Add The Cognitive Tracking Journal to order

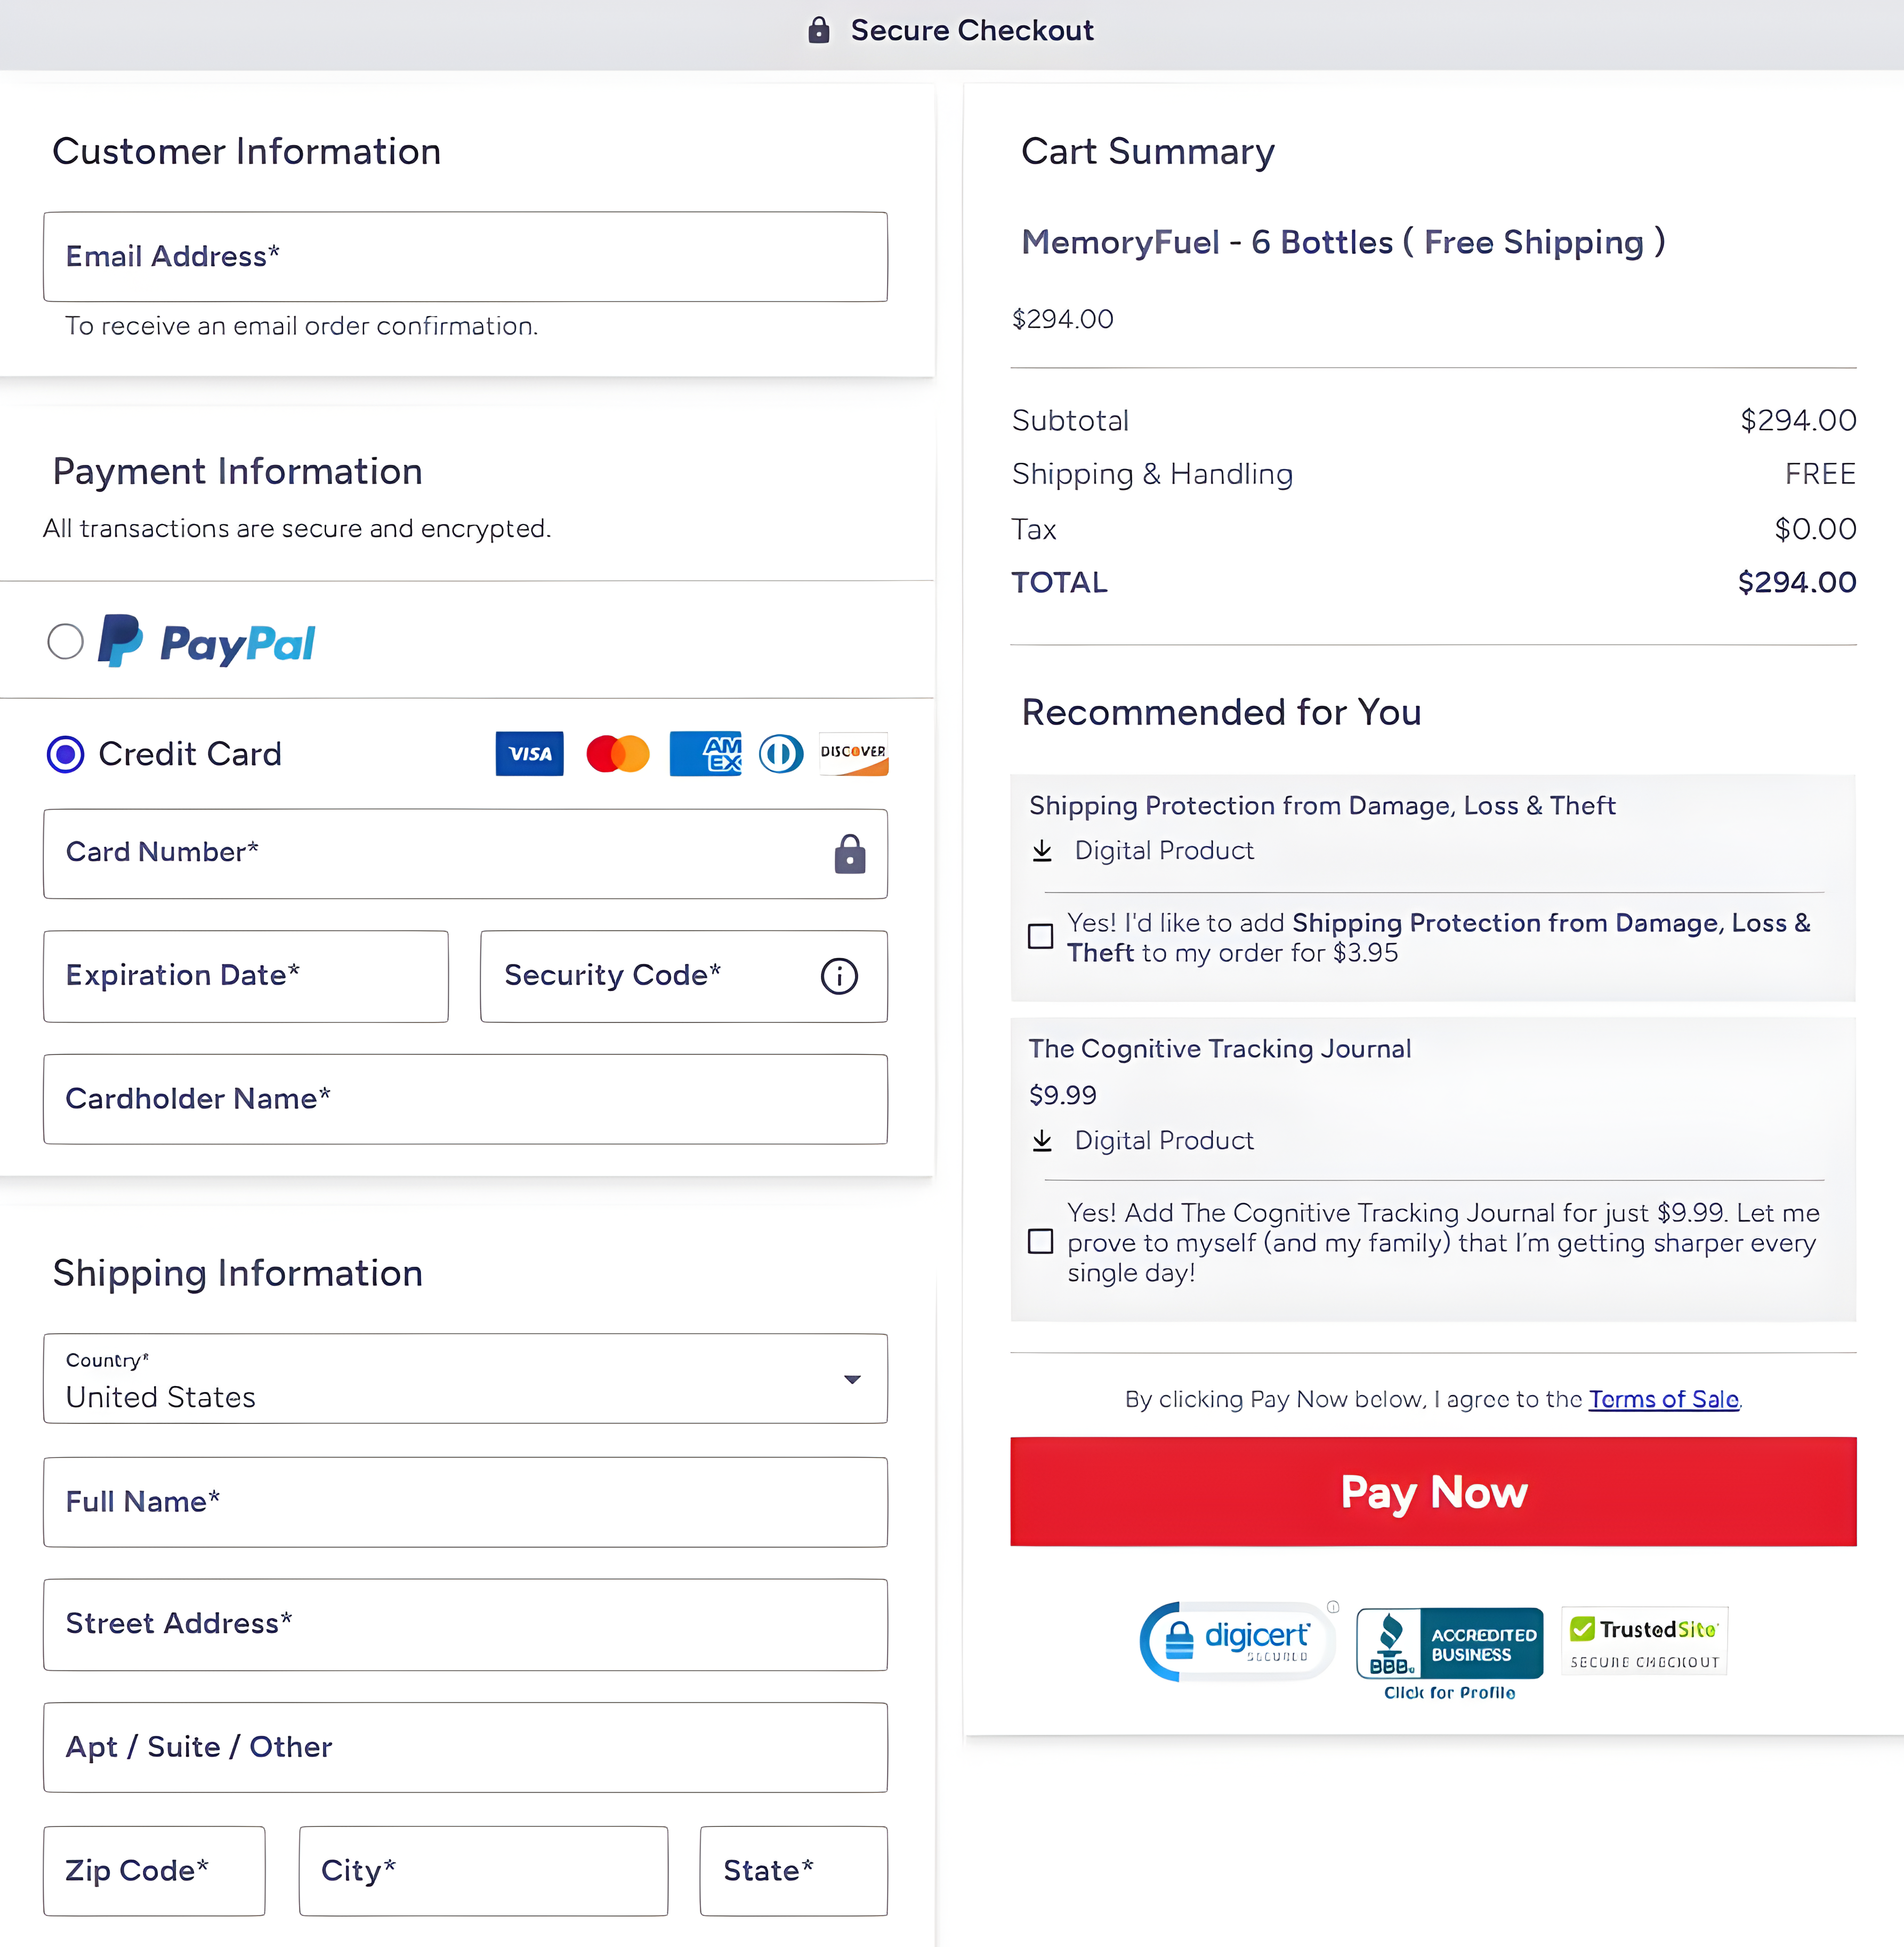pyautogui.click(x=1040, y=1241)
